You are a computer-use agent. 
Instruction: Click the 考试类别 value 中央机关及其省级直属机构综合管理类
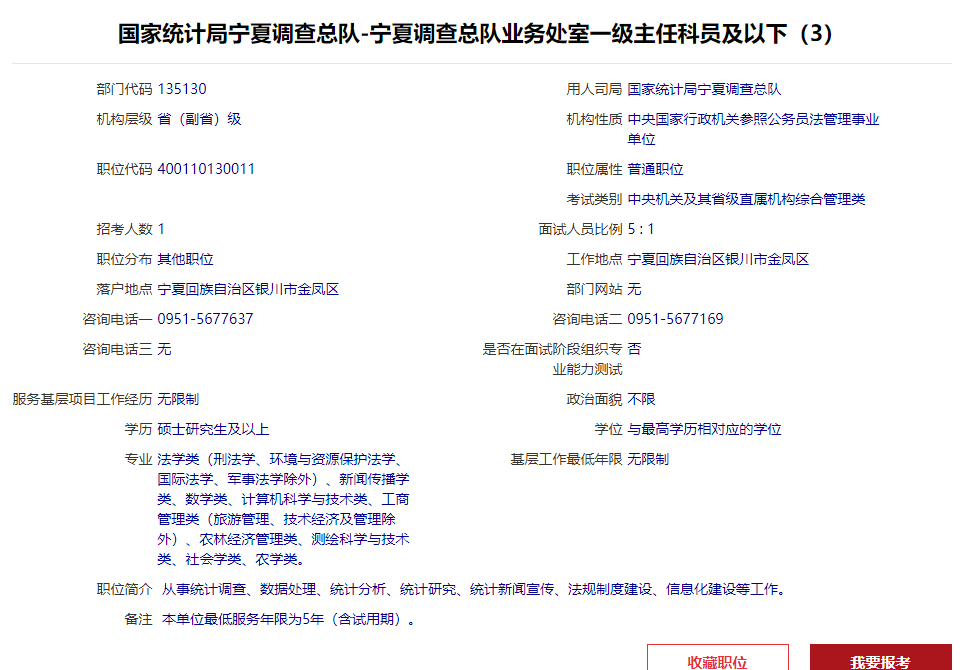(746, 199)
